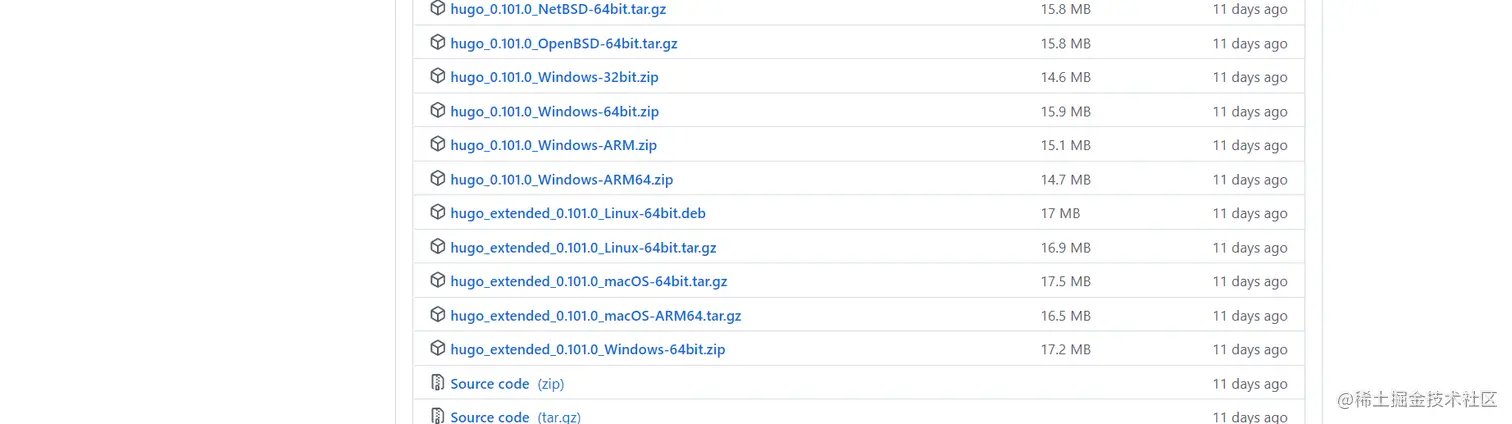1512x424 pixels.
Task: Download hugo_0.101.0_Windows-64bit.zip
Action: click(554, 111)
